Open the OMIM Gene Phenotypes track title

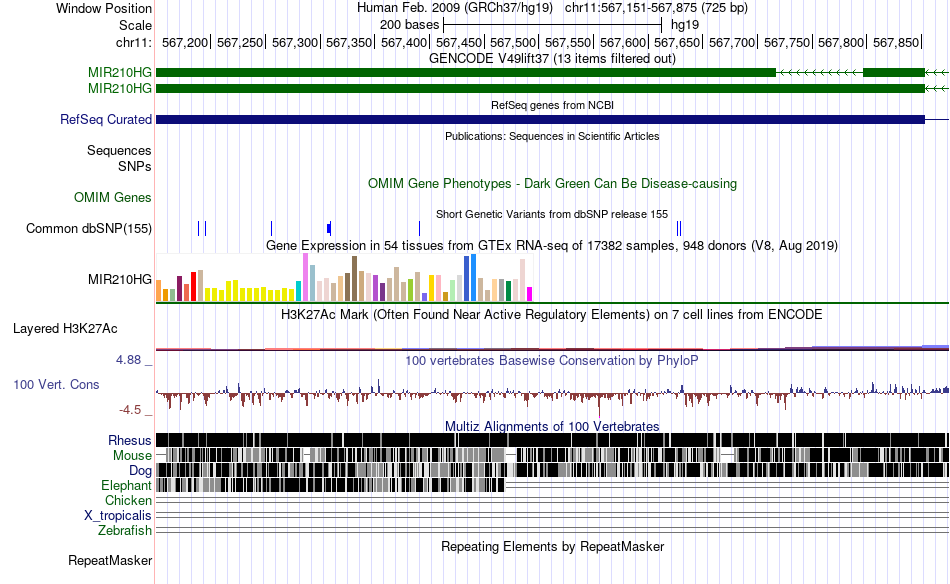(552, 184)
